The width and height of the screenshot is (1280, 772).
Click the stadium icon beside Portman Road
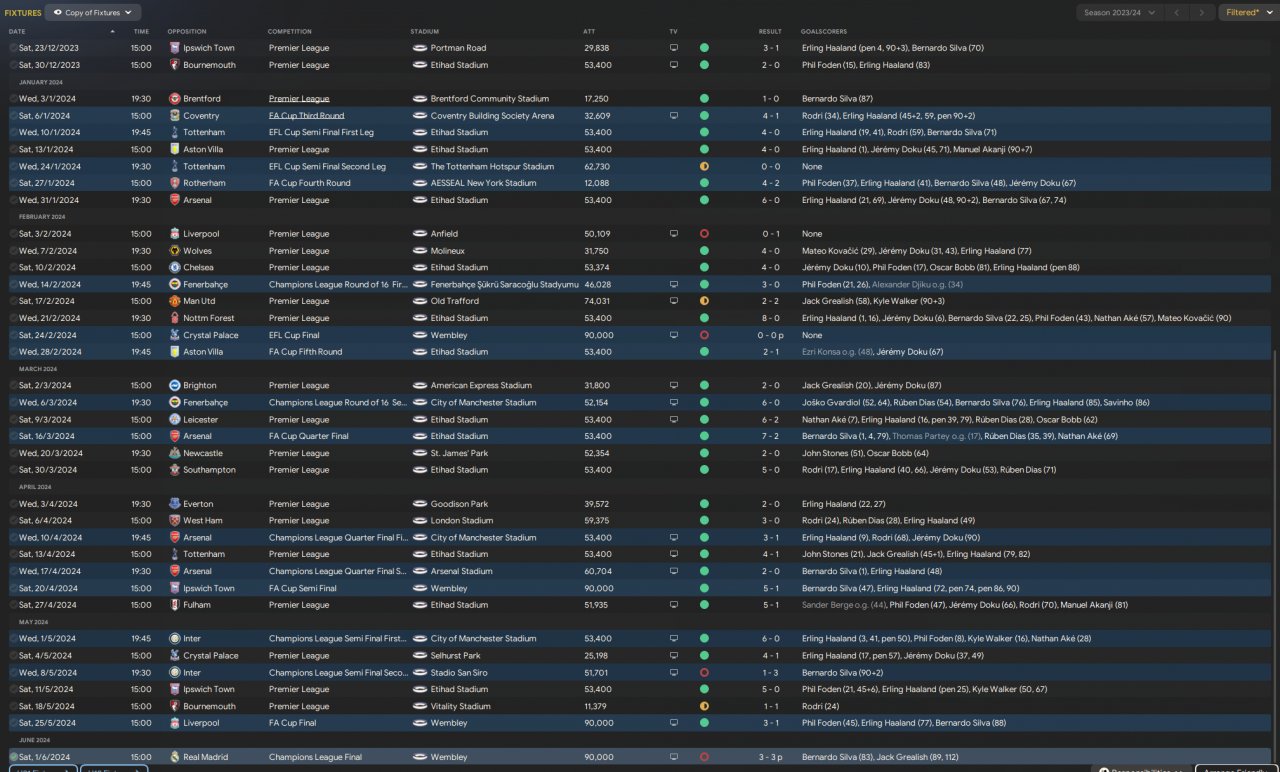point(419,48)
